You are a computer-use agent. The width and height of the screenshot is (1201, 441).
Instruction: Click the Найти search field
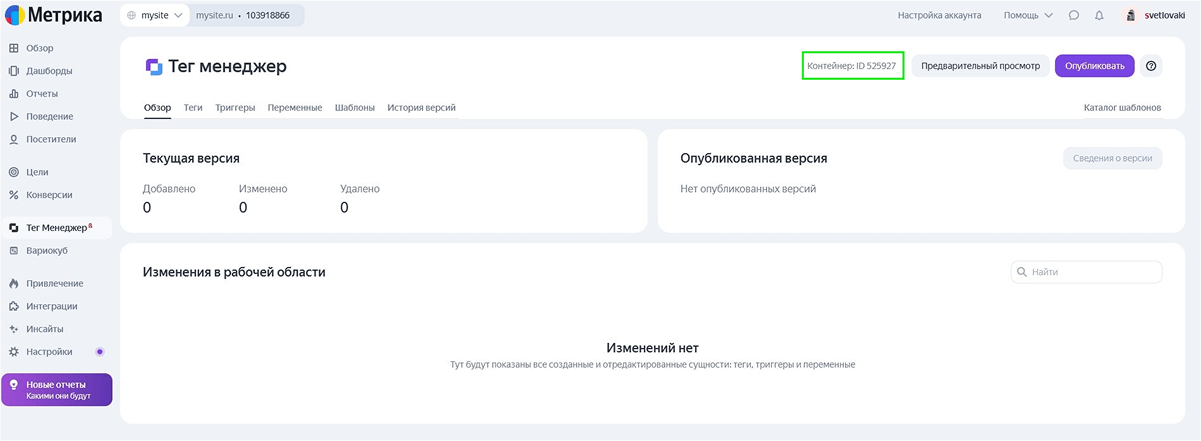click(x=1086, y=272)
